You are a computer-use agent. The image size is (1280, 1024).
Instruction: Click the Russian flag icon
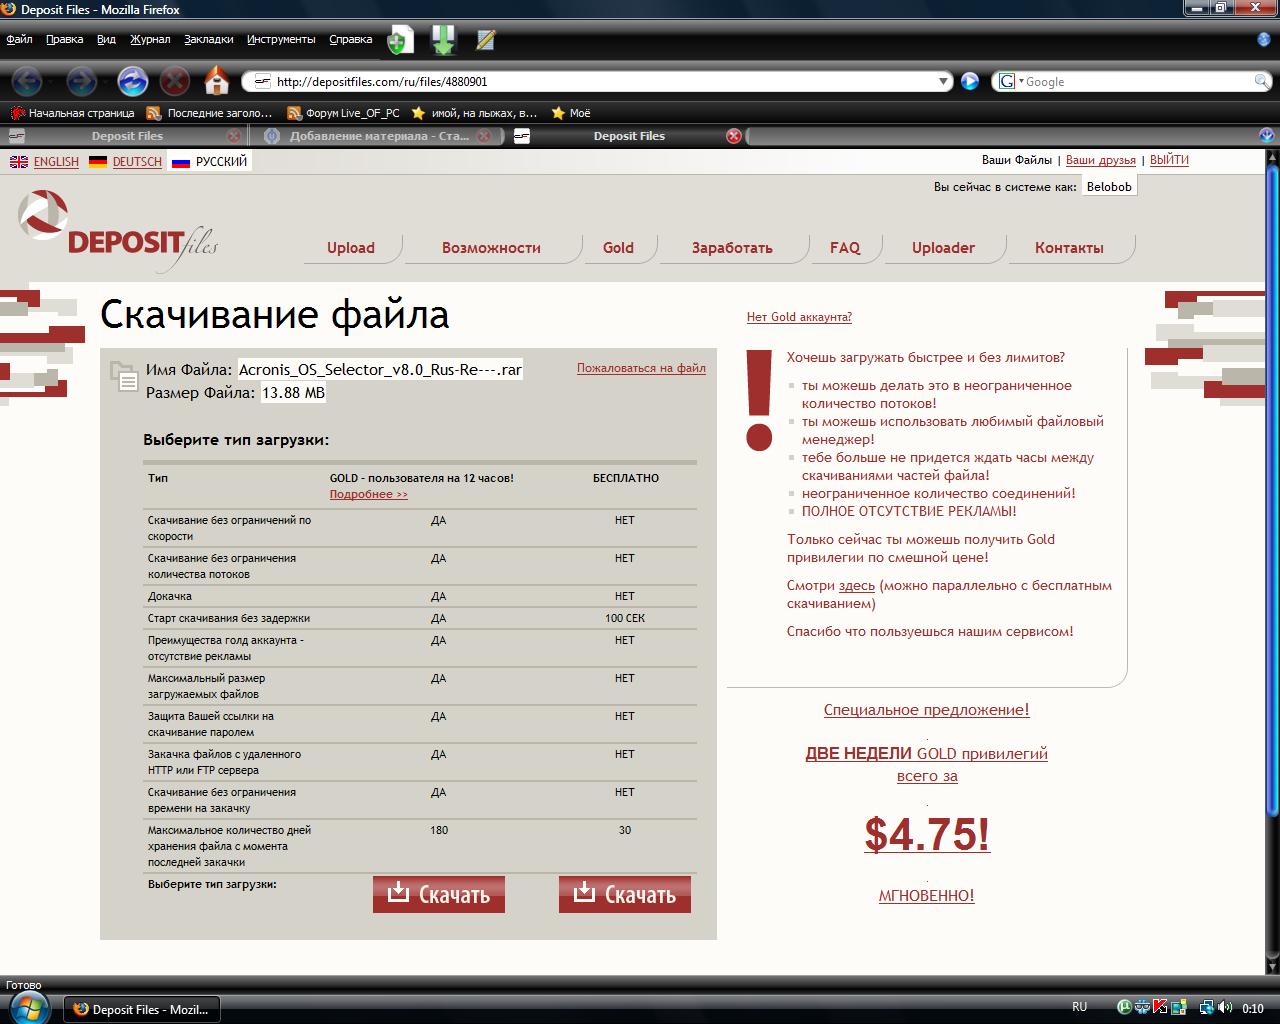click(181, 161)
